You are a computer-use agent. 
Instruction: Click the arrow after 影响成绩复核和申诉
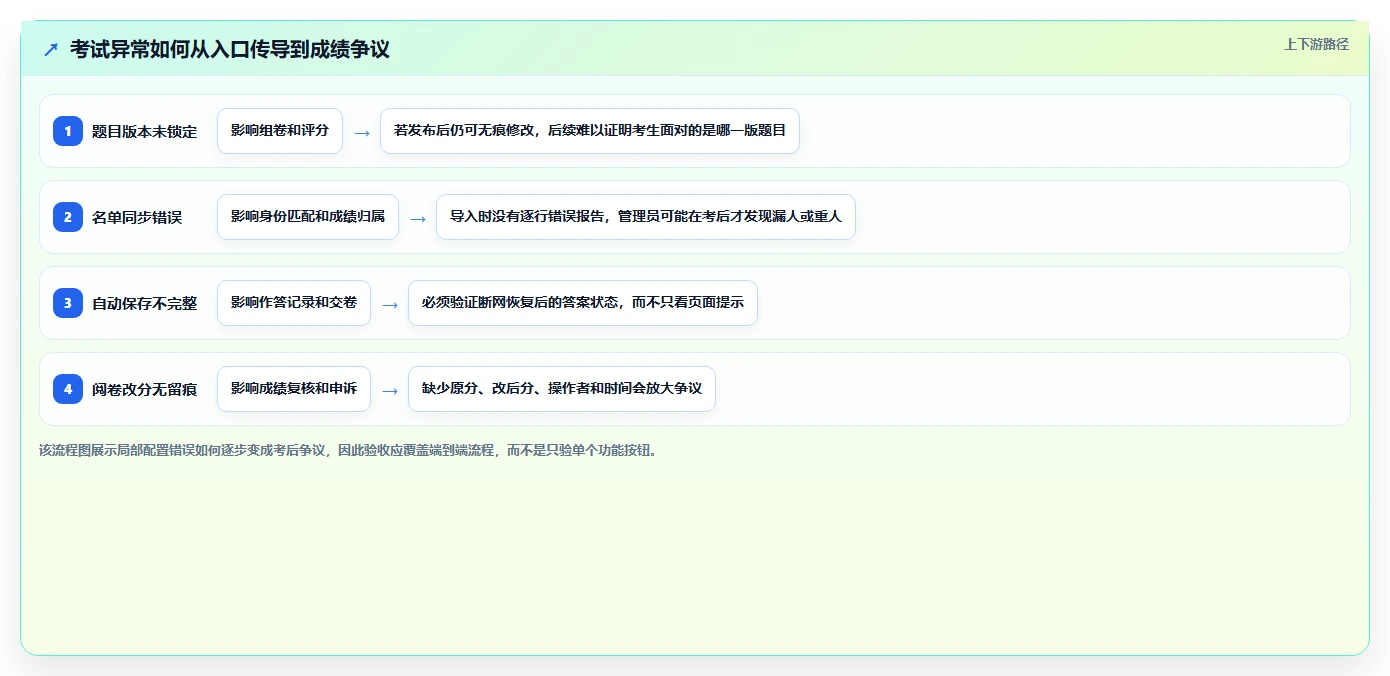click(x=390, y=390)
